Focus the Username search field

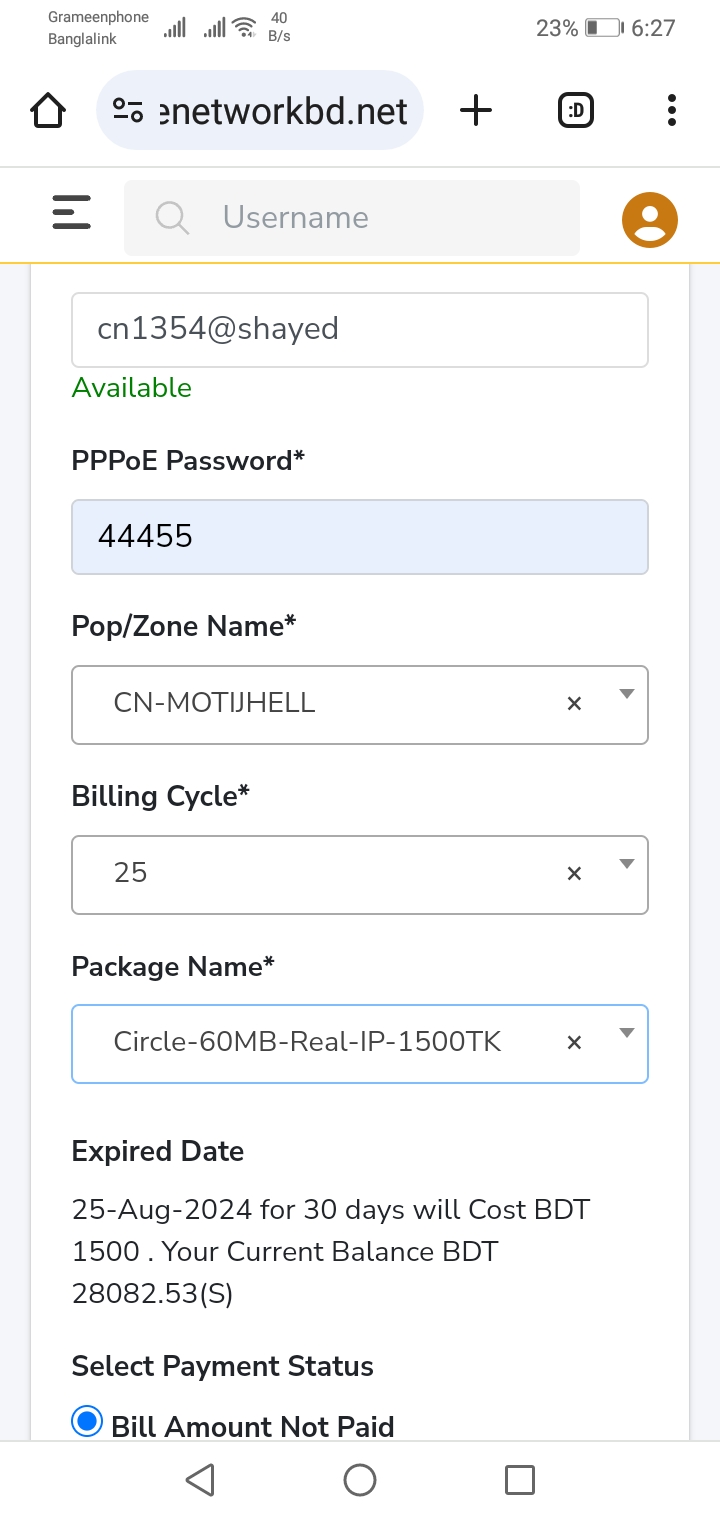352,217
